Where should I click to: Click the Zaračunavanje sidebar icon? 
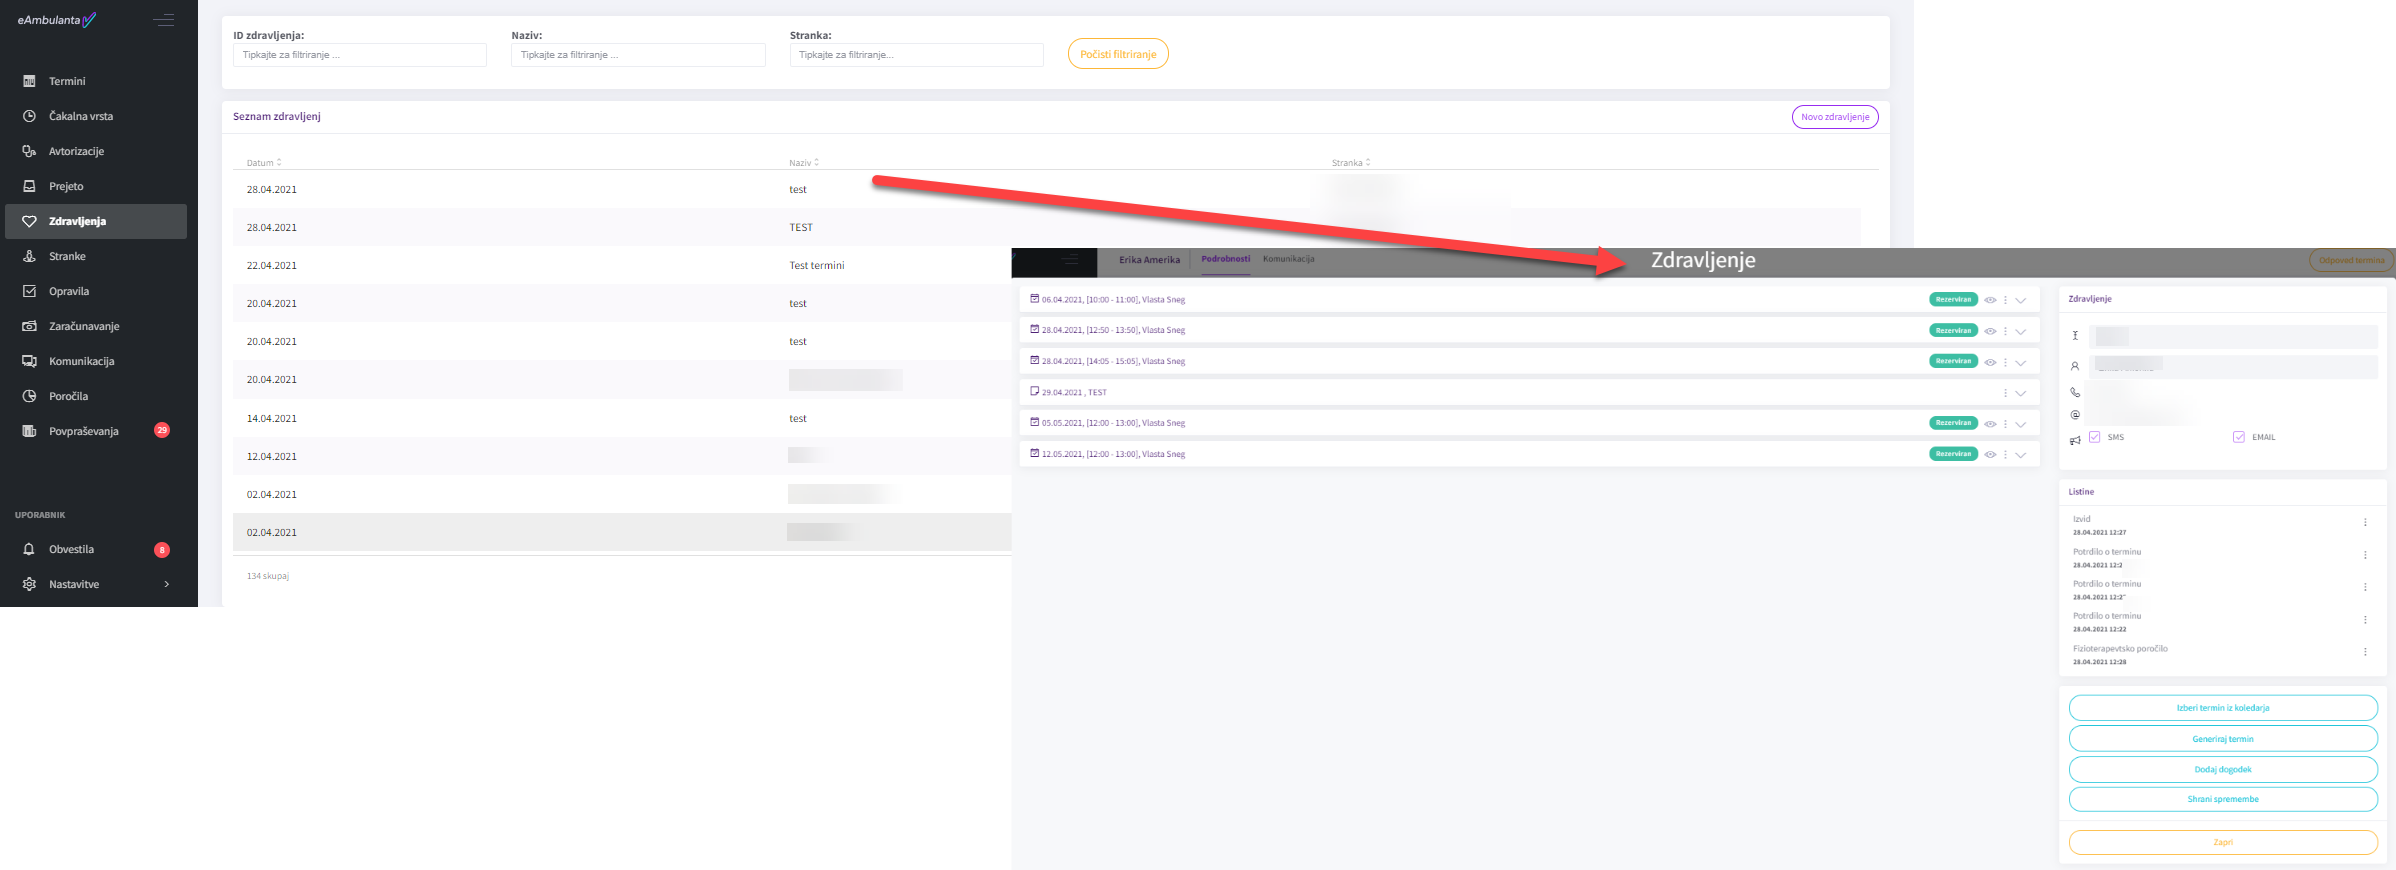click(x=29, y=326)
